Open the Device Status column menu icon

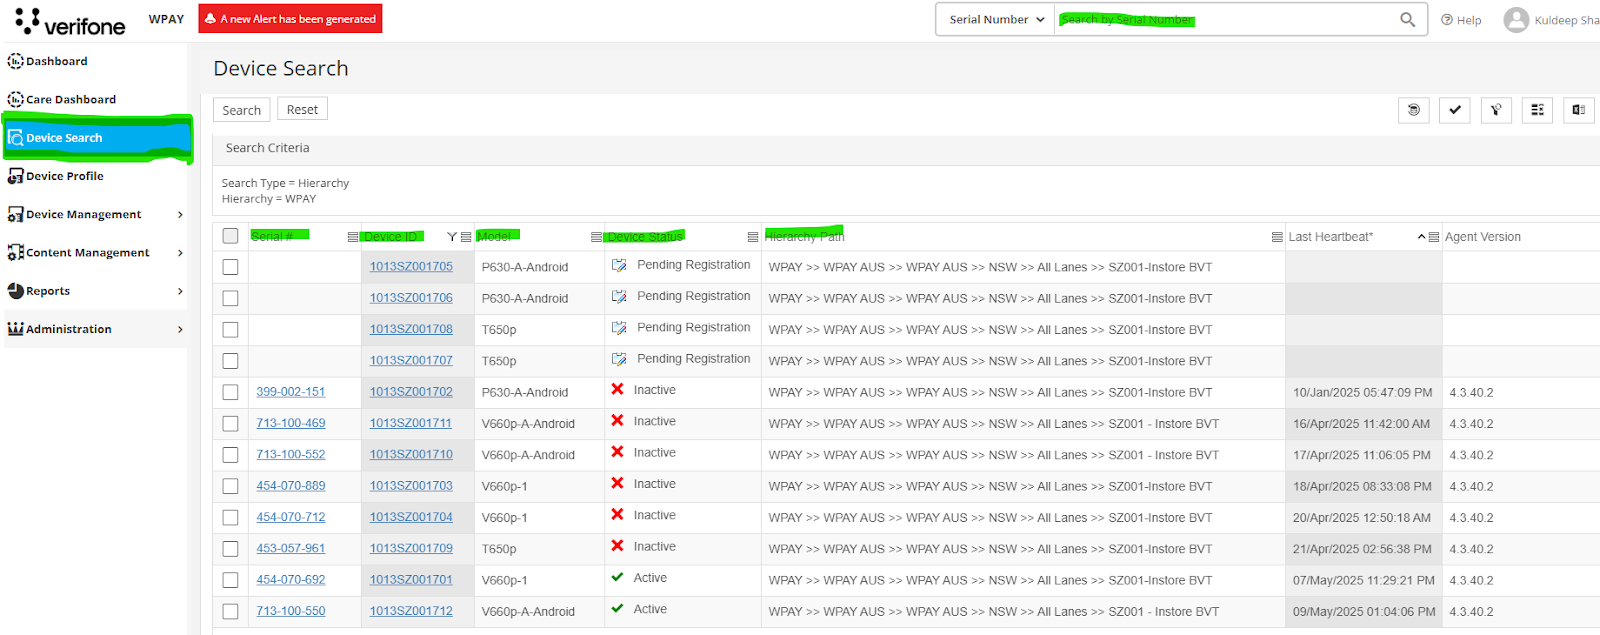pyautogui.click(x=753, y=237)
